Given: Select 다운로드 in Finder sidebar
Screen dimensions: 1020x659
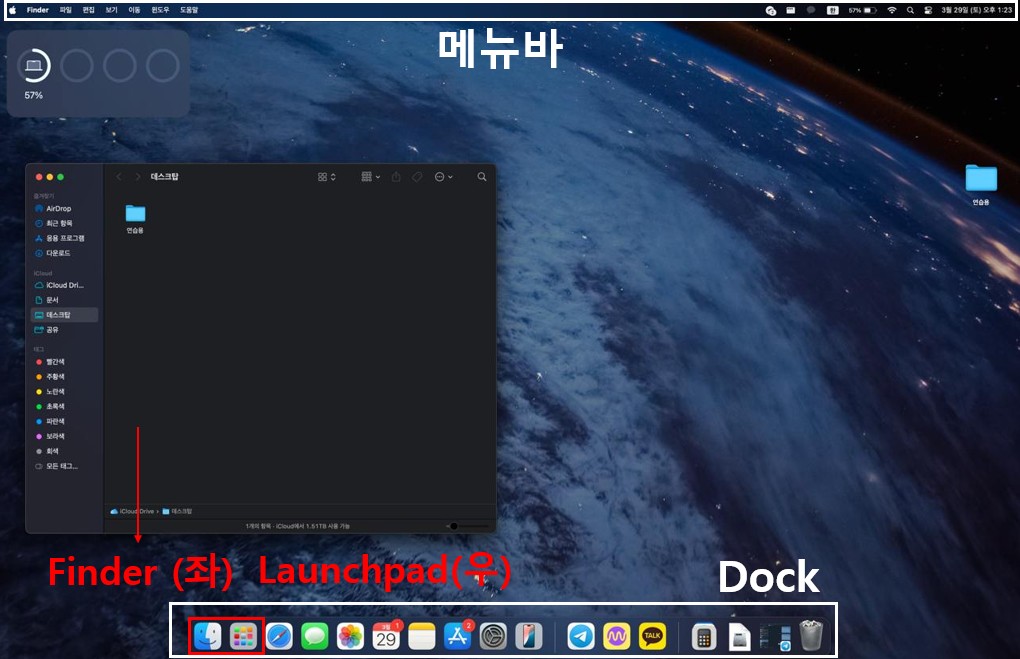Looking at the screenshot, I should pyautogui.click(x=64, y=253).
